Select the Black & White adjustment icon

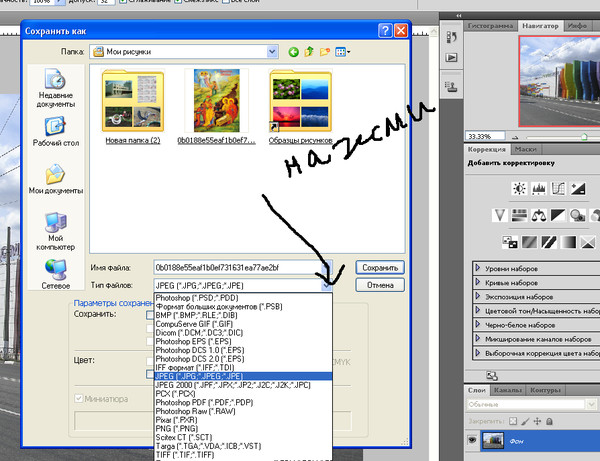pos(558,215)
